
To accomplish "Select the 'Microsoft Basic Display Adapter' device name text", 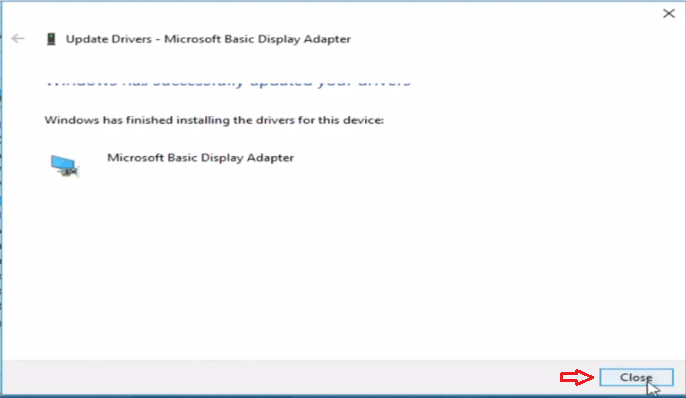I will (200, 157).
